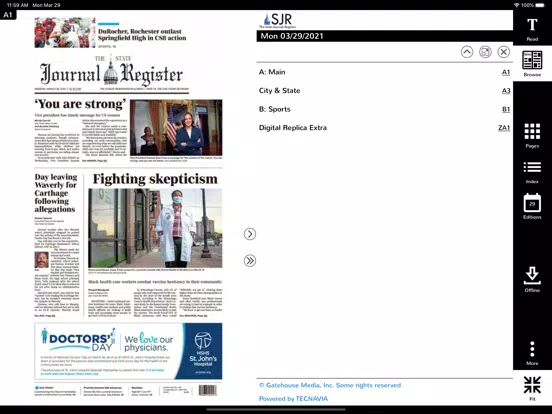The image size is (552, 414).
Task: Open B: Sports section
Action: pos(275,109)
